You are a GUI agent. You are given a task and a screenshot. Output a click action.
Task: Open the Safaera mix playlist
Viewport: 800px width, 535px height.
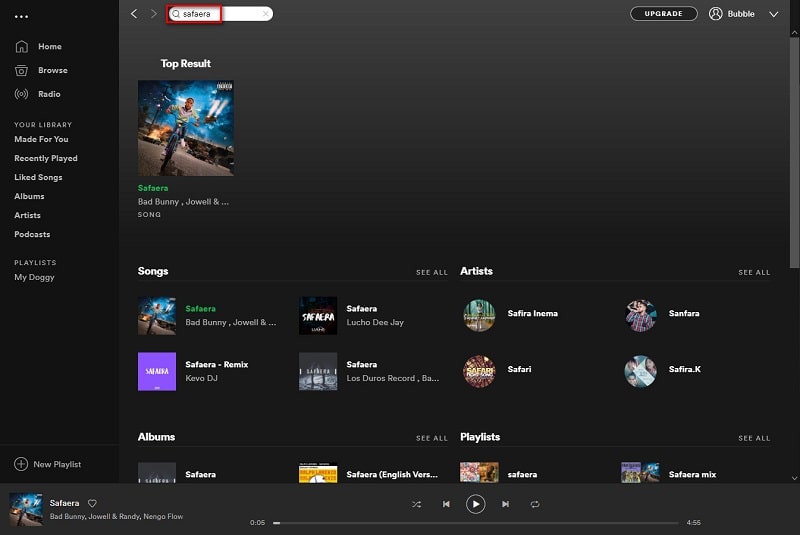[692, 474]
